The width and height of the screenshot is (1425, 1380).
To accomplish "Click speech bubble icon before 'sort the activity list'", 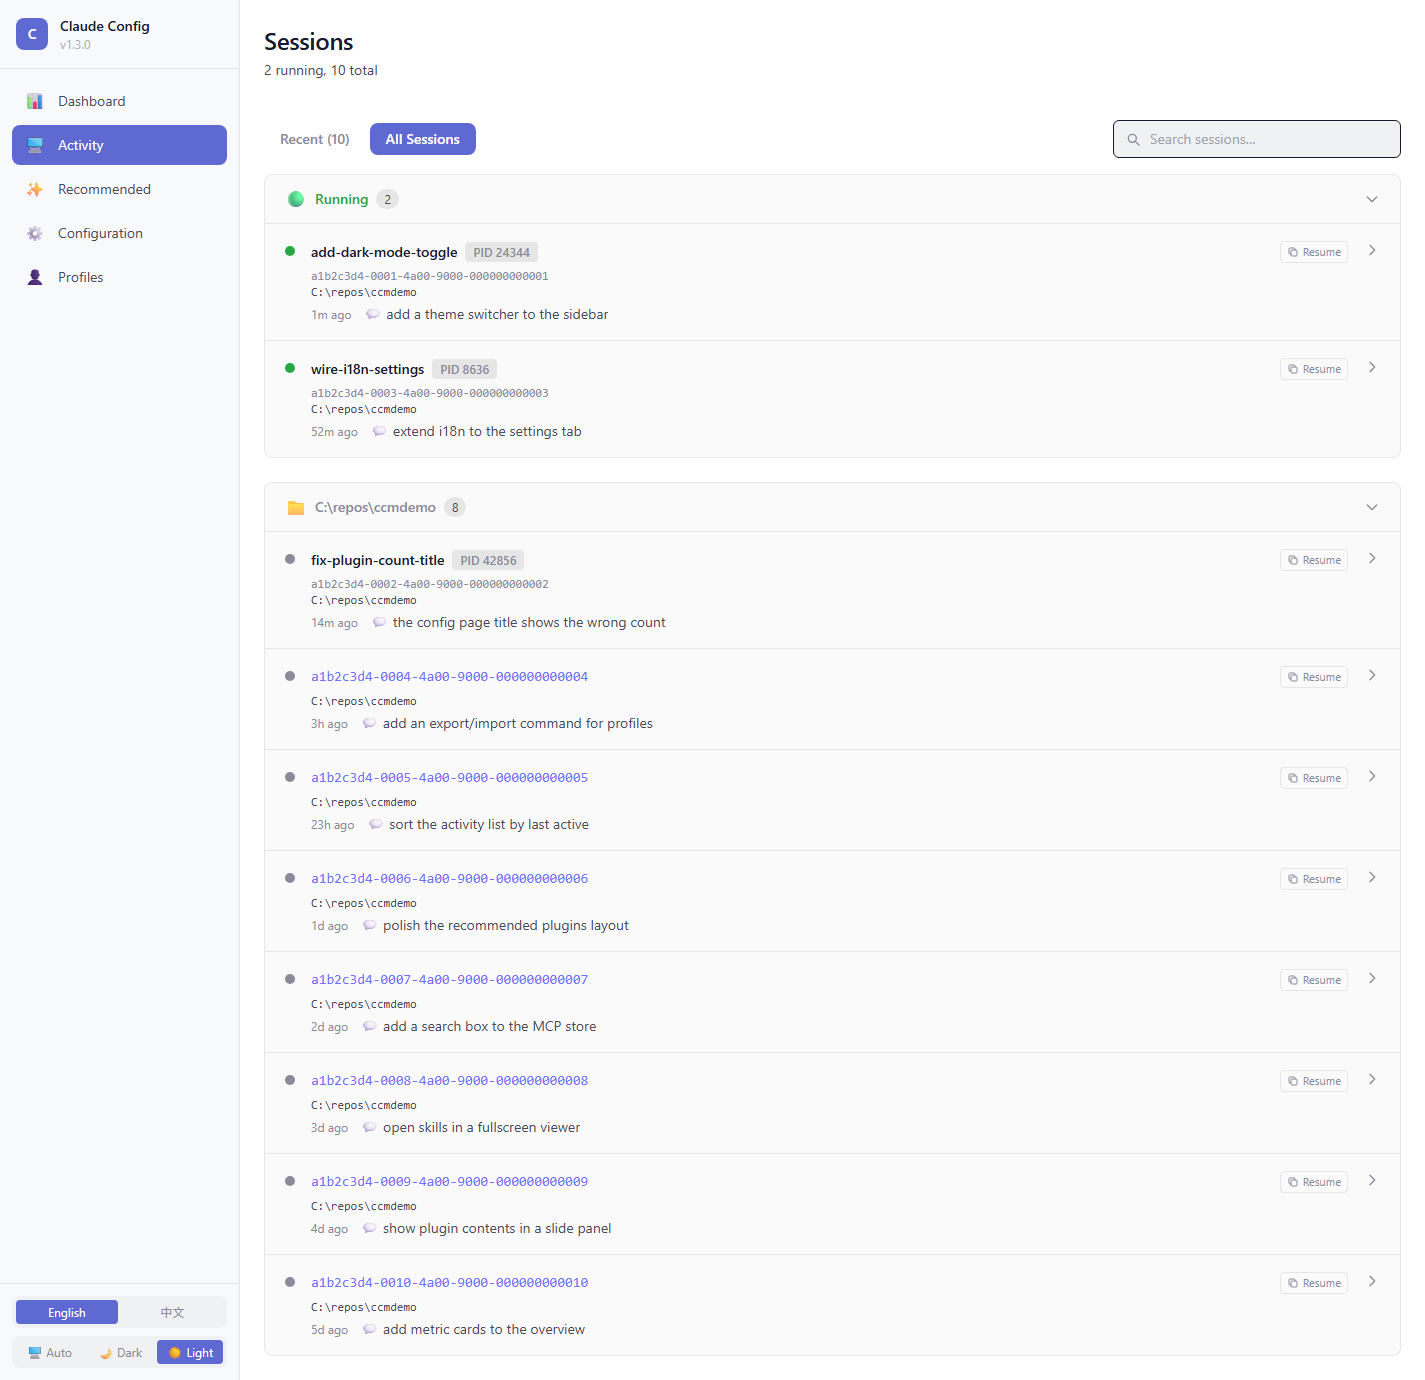I will click(x=376, y=824).
